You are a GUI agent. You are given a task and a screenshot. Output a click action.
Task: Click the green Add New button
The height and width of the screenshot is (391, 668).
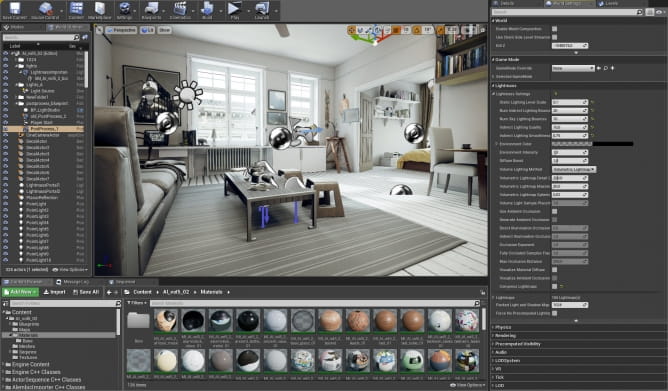click(20, 292)
